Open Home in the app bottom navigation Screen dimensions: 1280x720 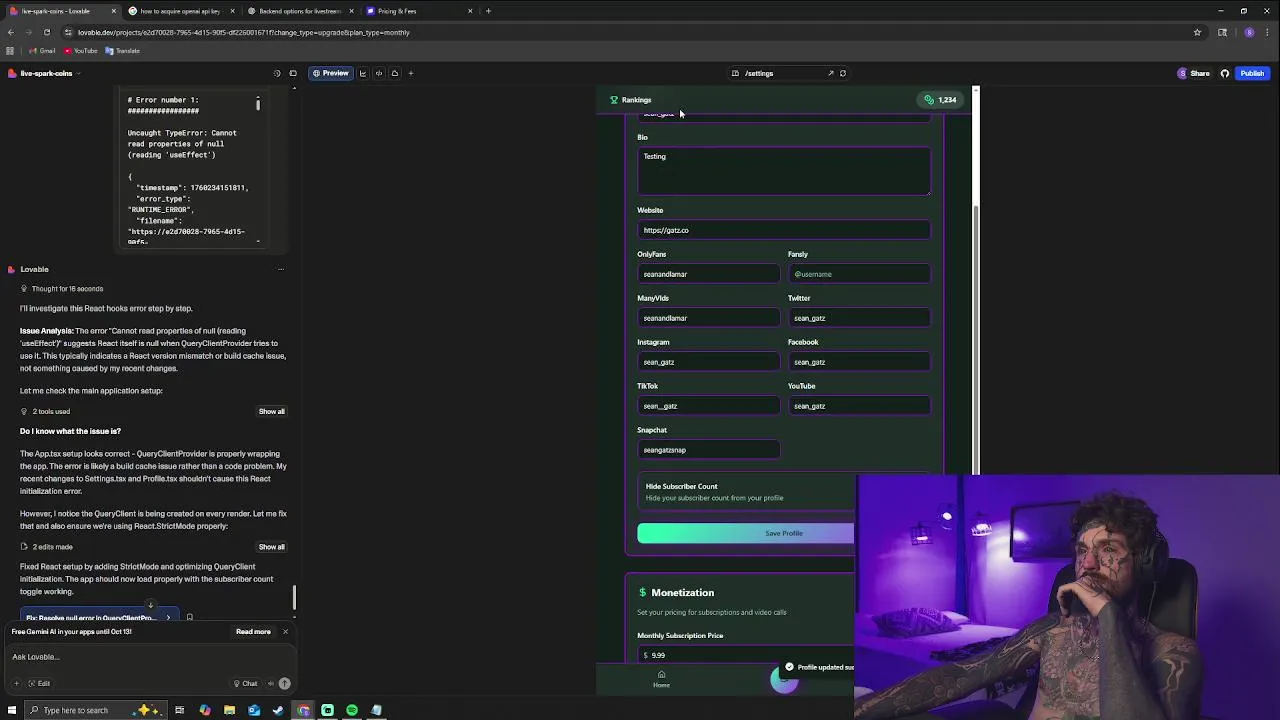pos(661,679)
